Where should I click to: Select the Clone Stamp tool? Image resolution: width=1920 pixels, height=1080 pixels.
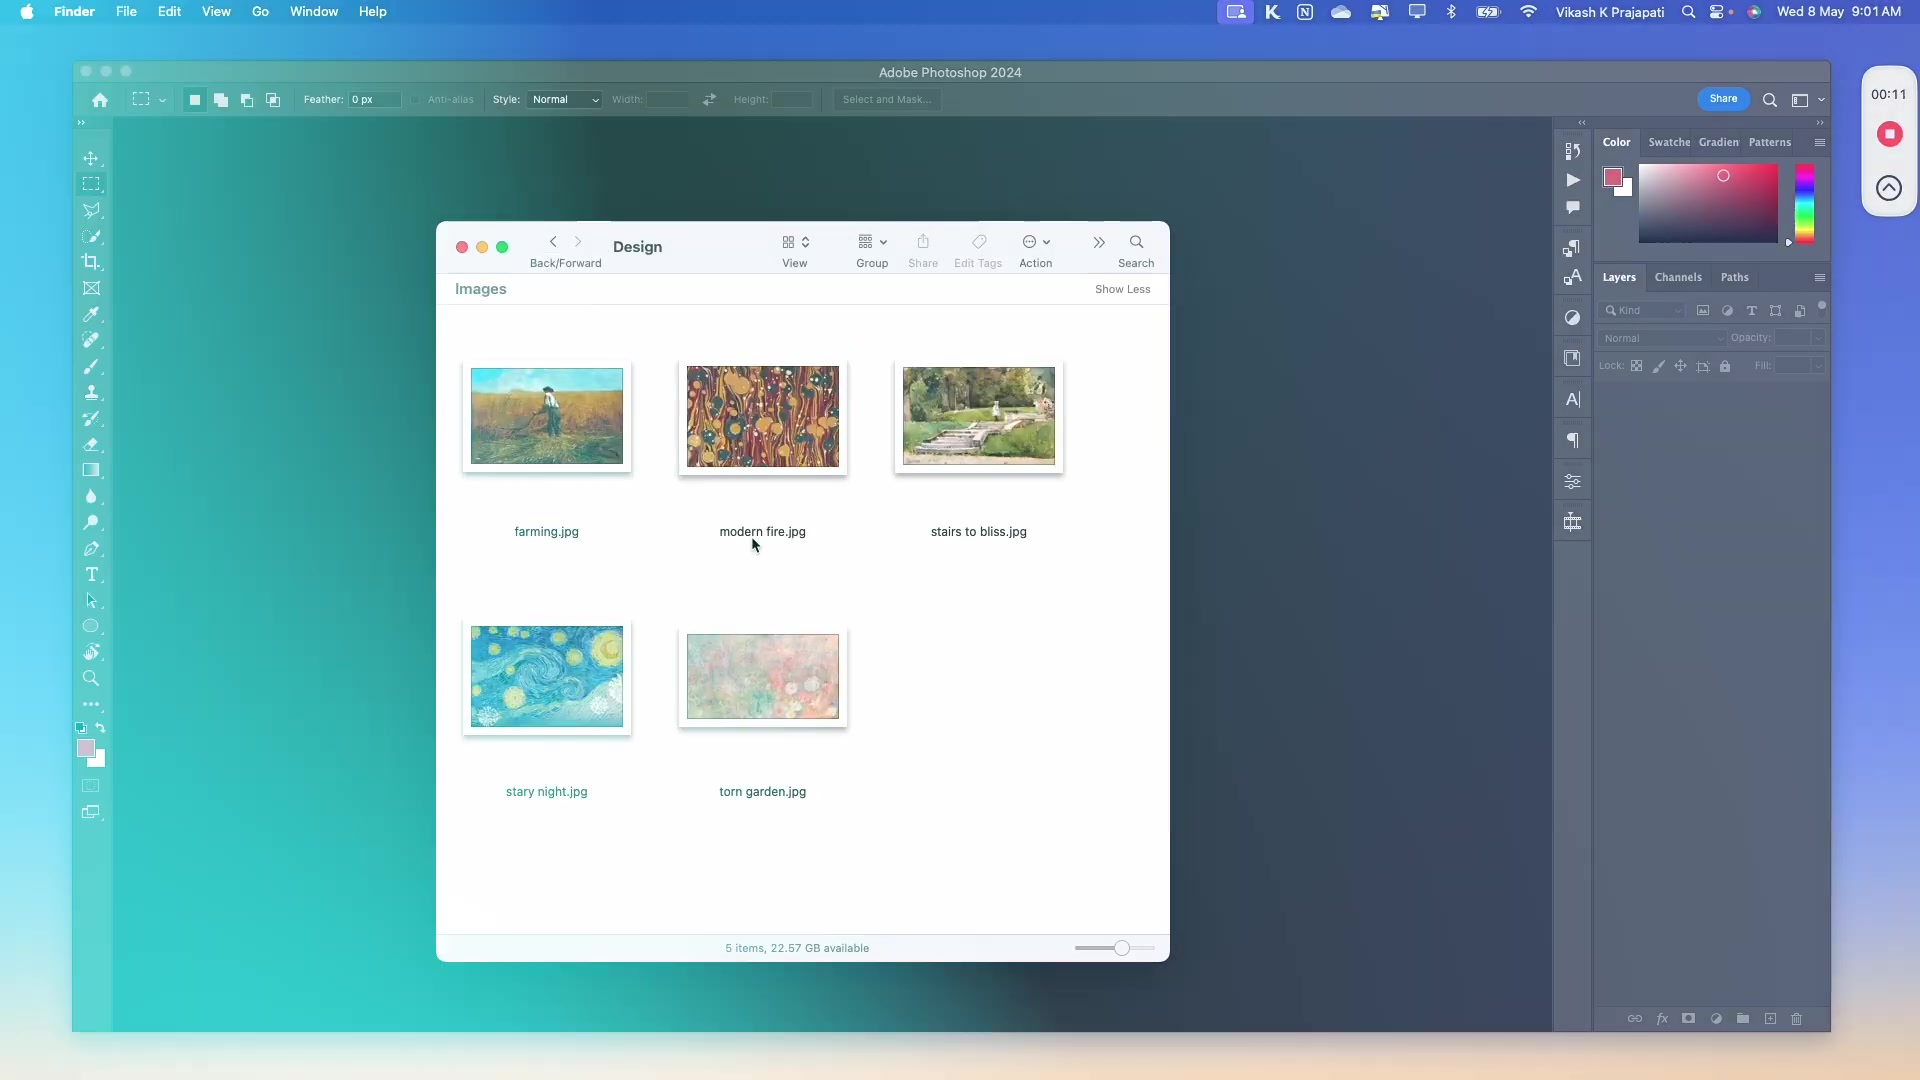92,393
